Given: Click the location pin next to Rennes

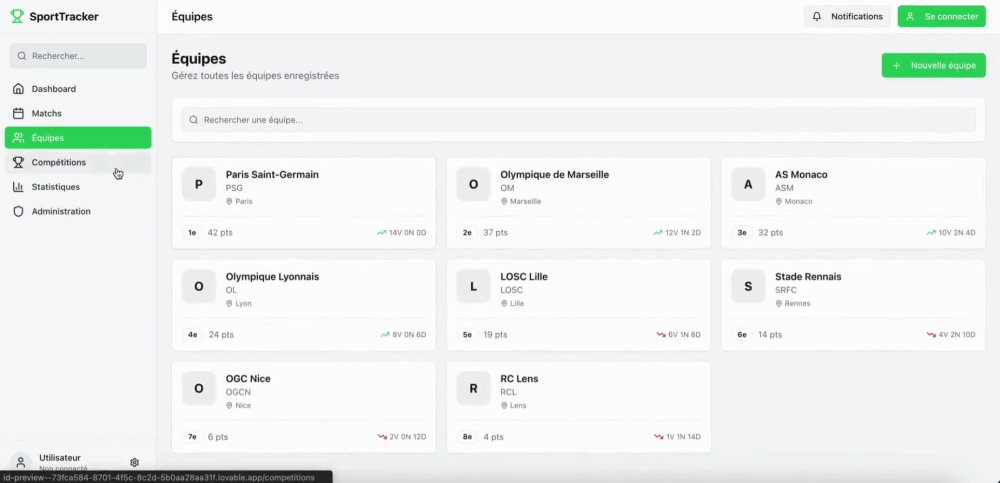Looking at the screenshot, I should tap(779, 303).
